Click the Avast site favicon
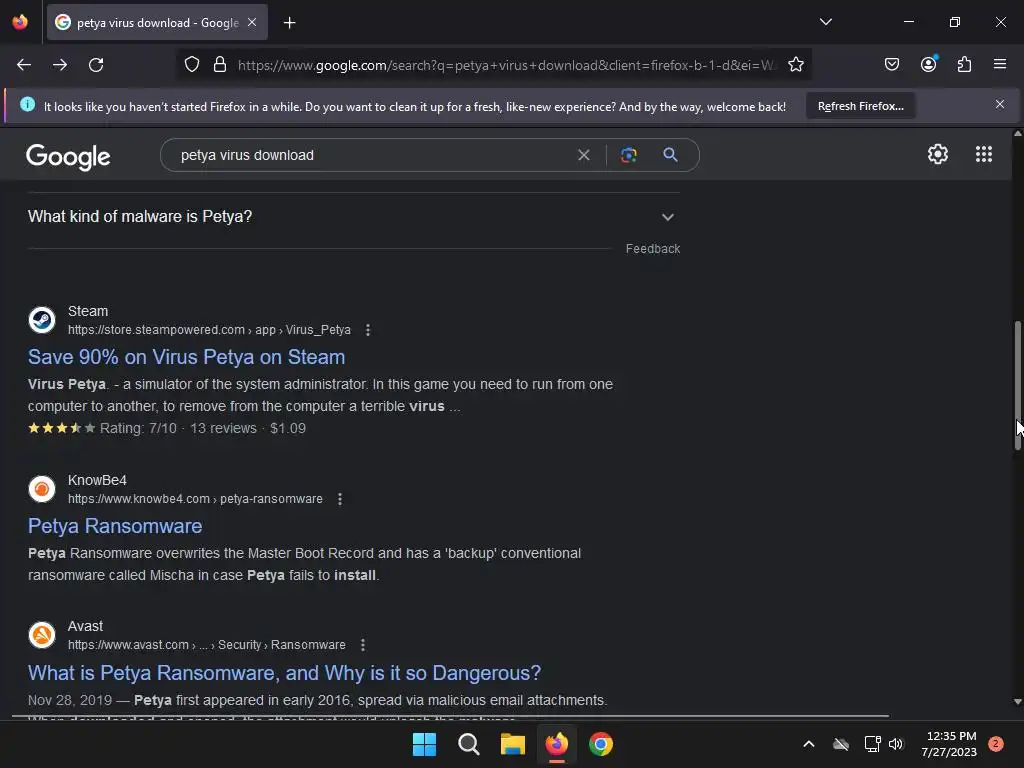 coord(42,635)
